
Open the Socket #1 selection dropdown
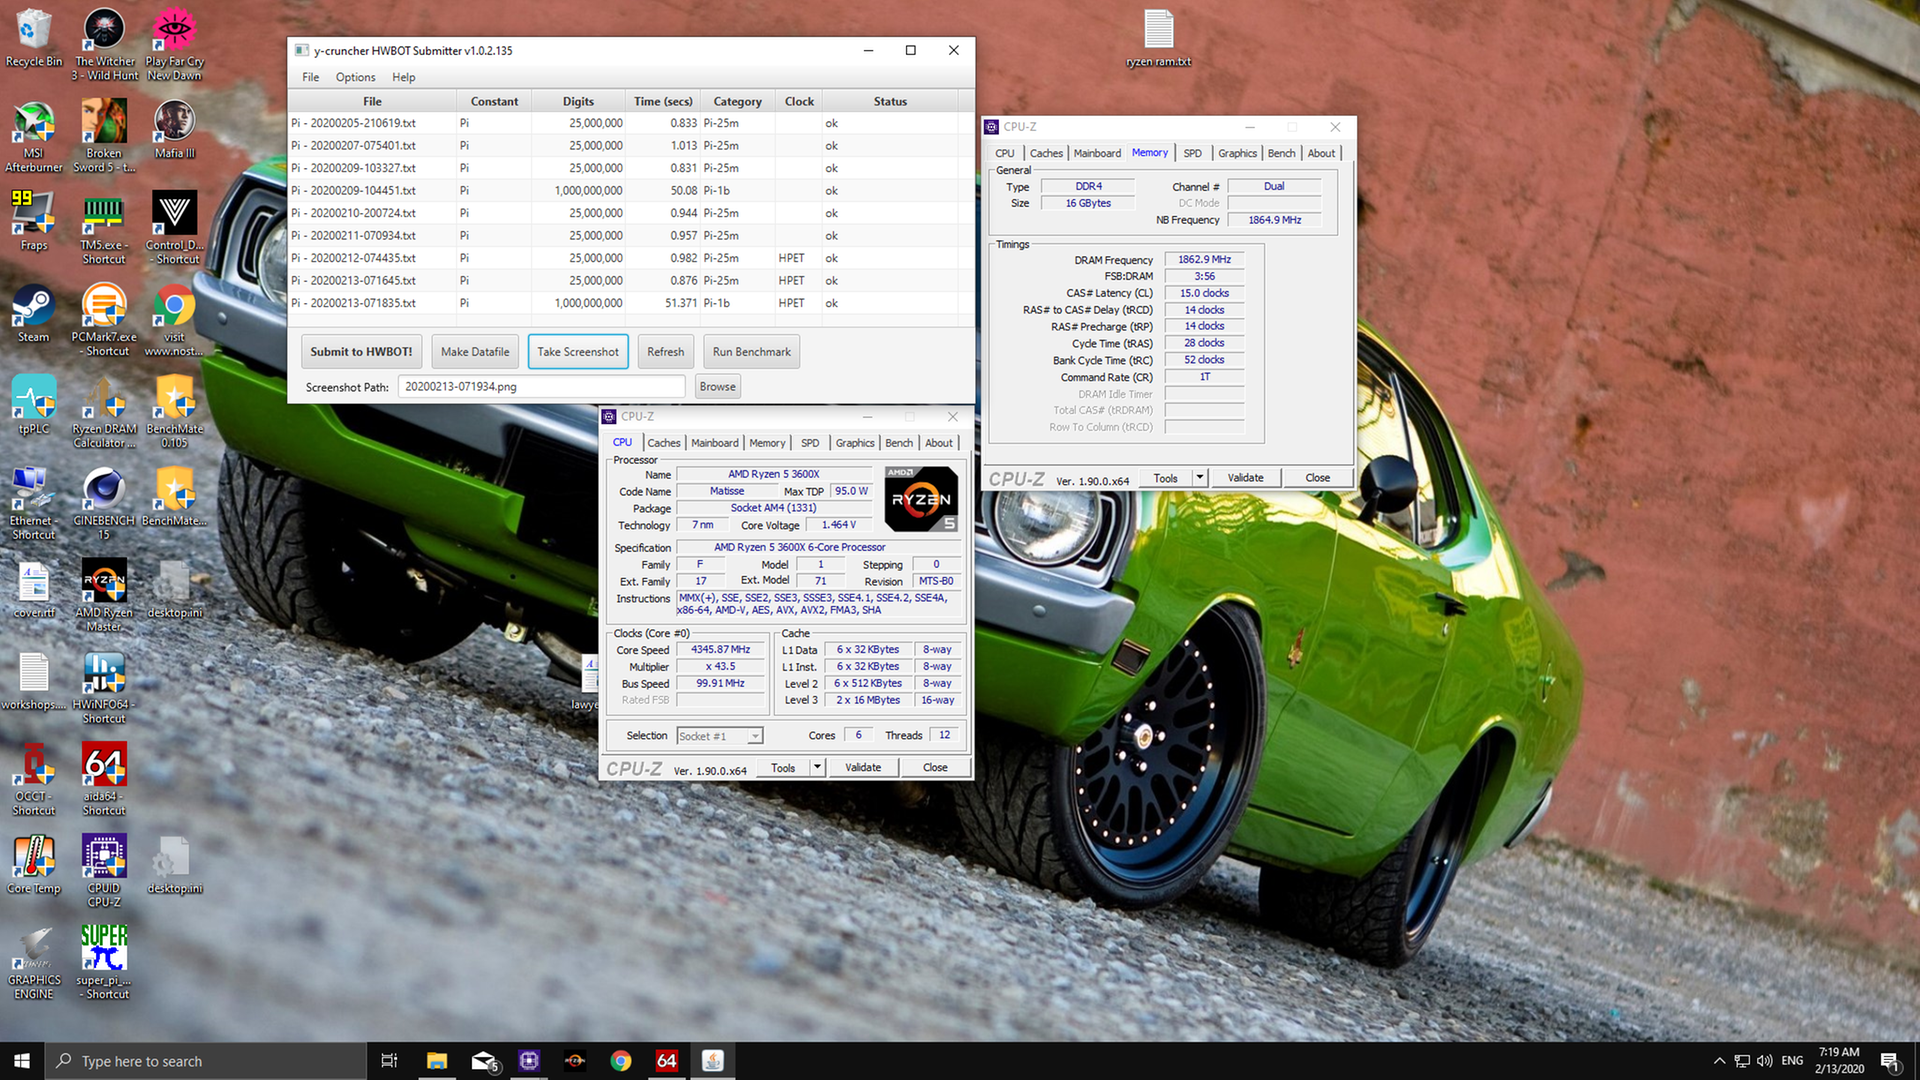click(x=720, y=736)
